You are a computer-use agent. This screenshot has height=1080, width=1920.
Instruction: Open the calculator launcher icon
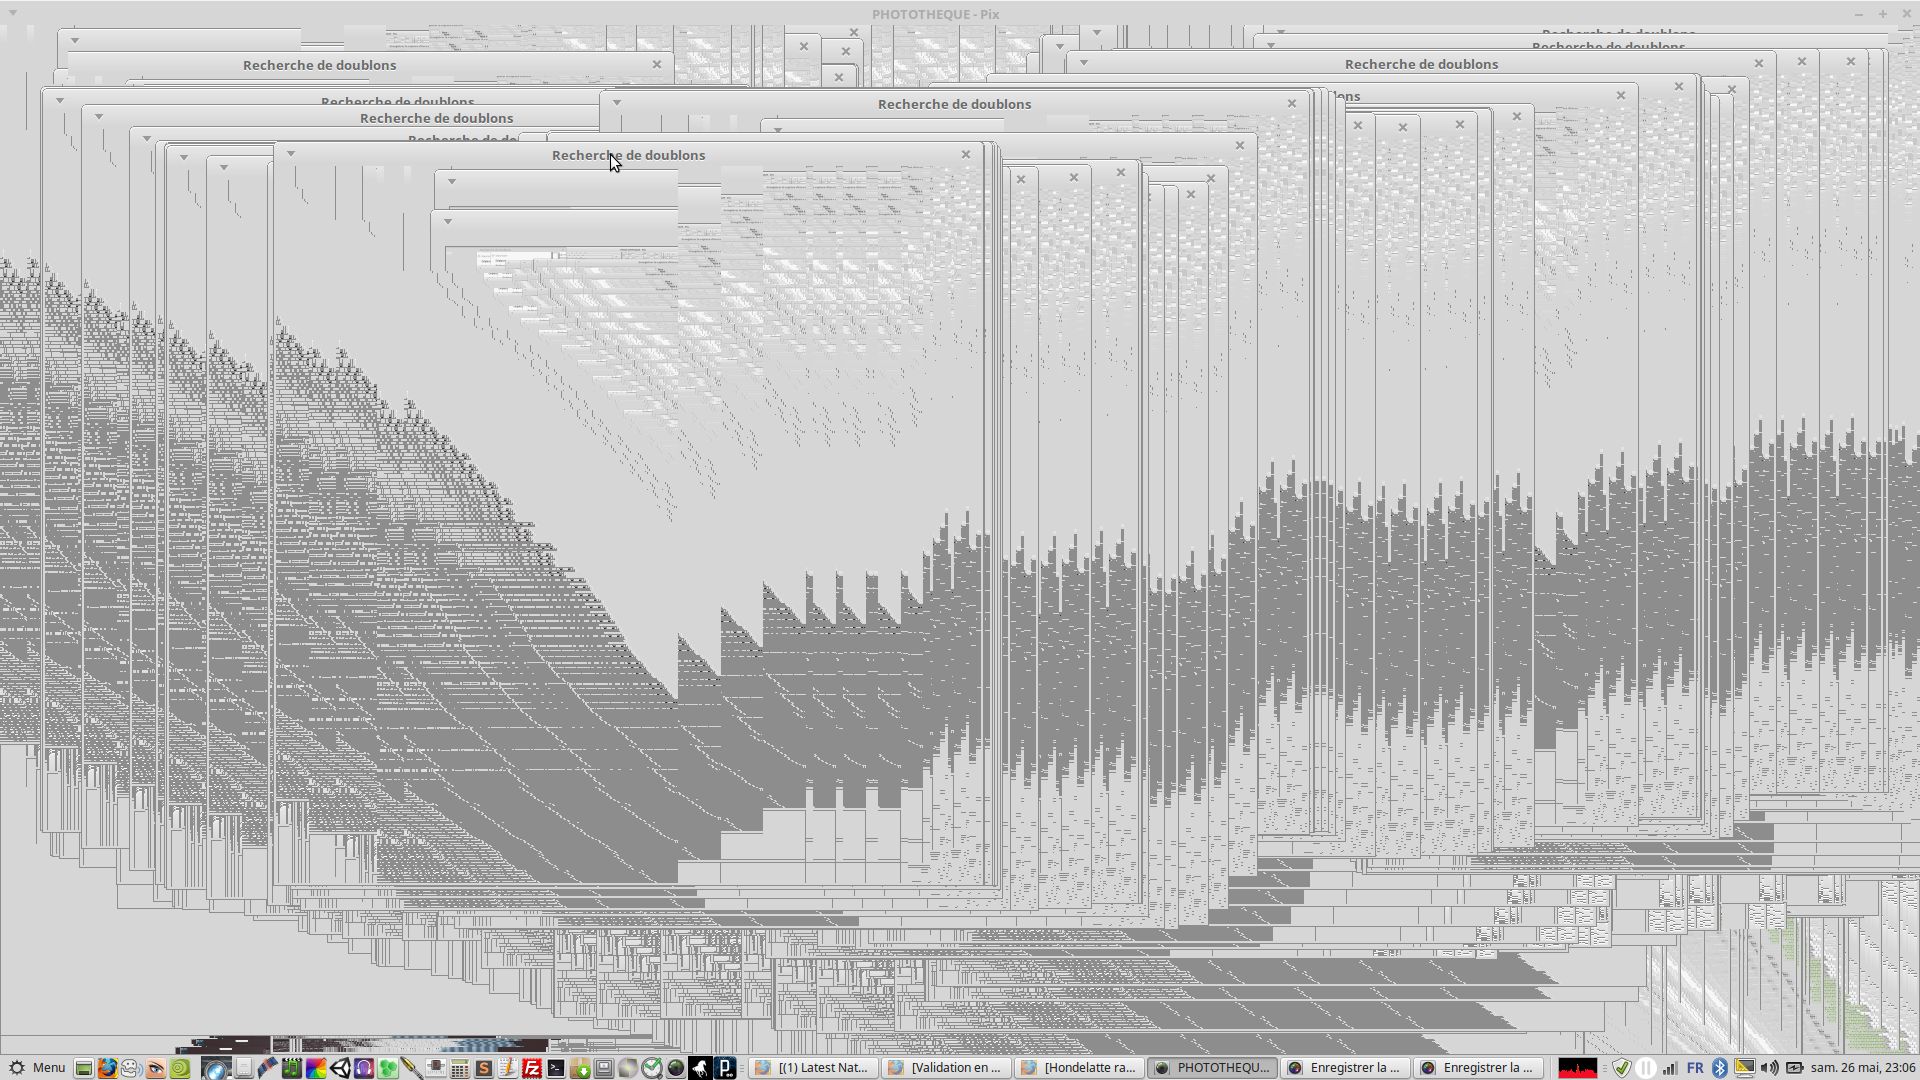pos(459,1068)
